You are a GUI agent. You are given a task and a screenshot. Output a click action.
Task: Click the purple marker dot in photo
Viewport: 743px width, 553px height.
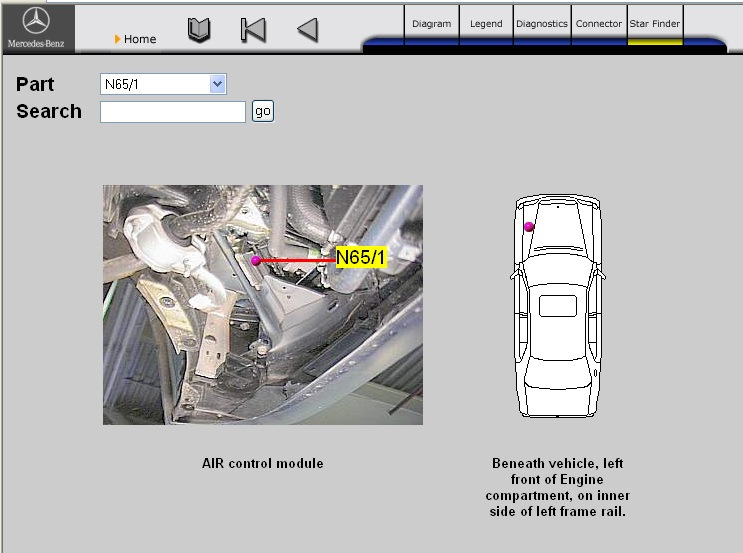point(255,260)
